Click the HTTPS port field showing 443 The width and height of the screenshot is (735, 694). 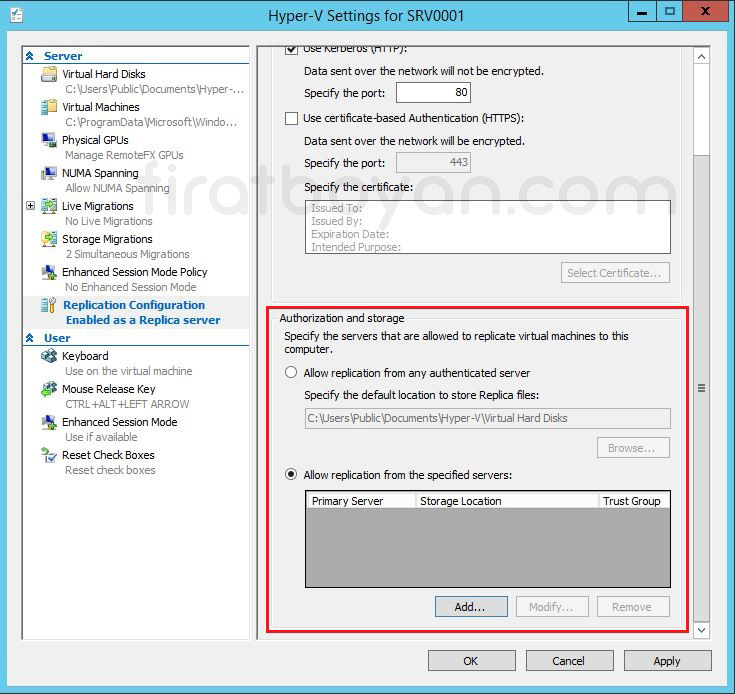point(434,163)
